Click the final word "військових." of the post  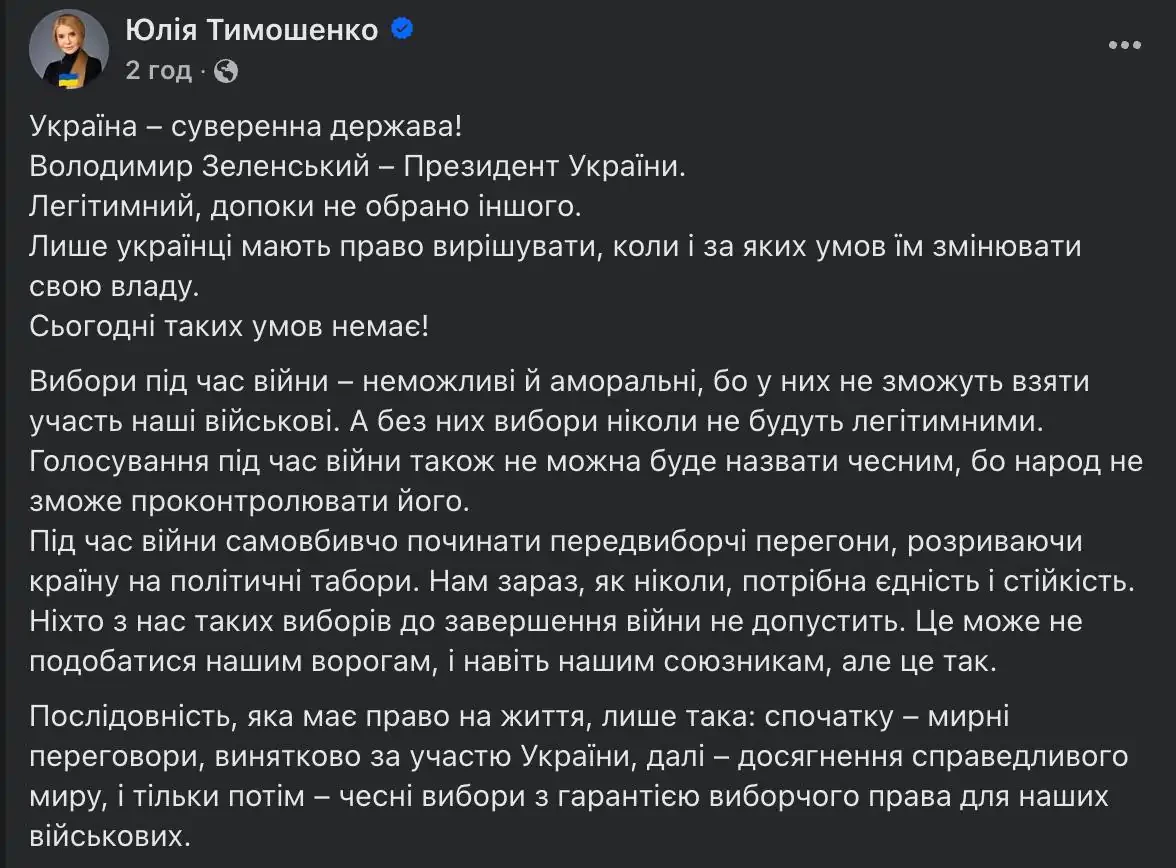coord(110,836)
